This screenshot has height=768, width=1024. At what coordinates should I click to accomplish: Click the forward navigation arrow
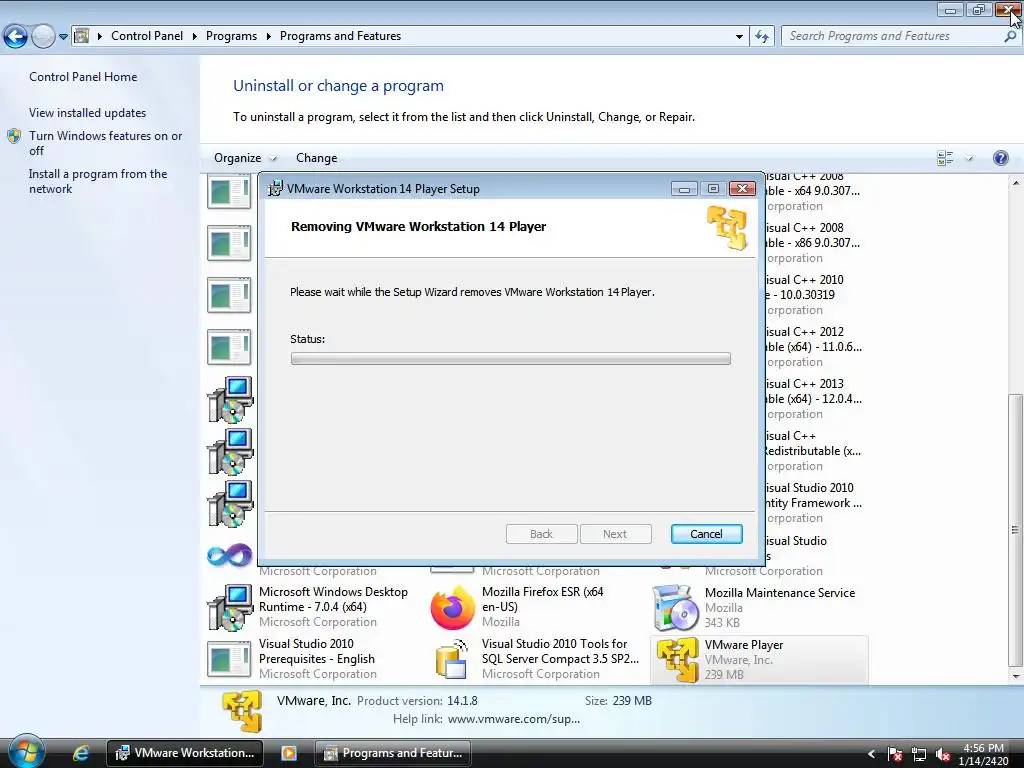coord(43,36)
